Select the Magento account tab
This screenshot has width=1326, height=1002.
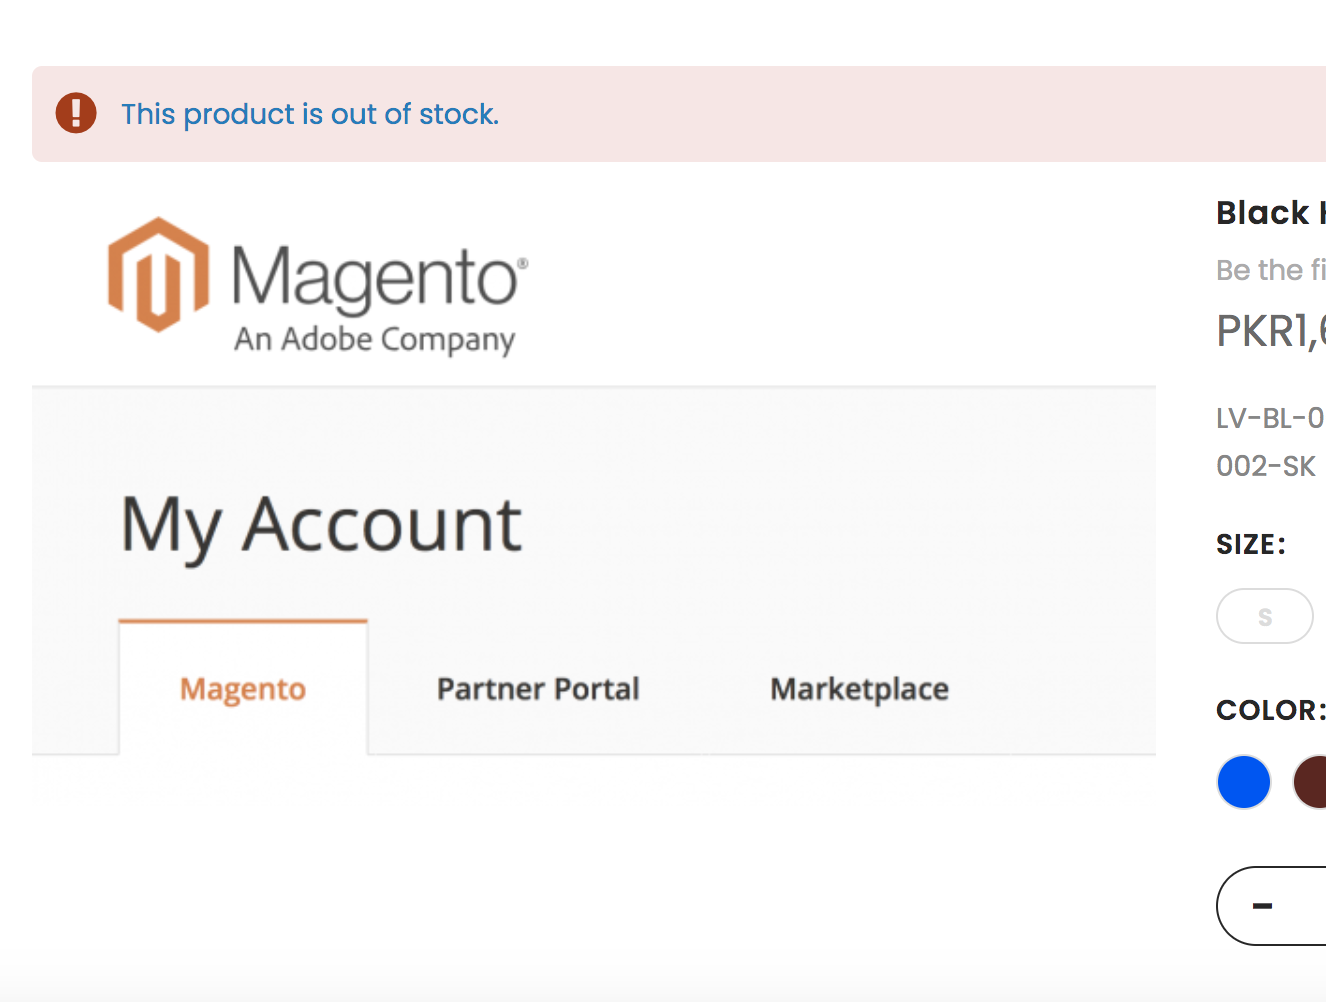click(x=242, y=689)
